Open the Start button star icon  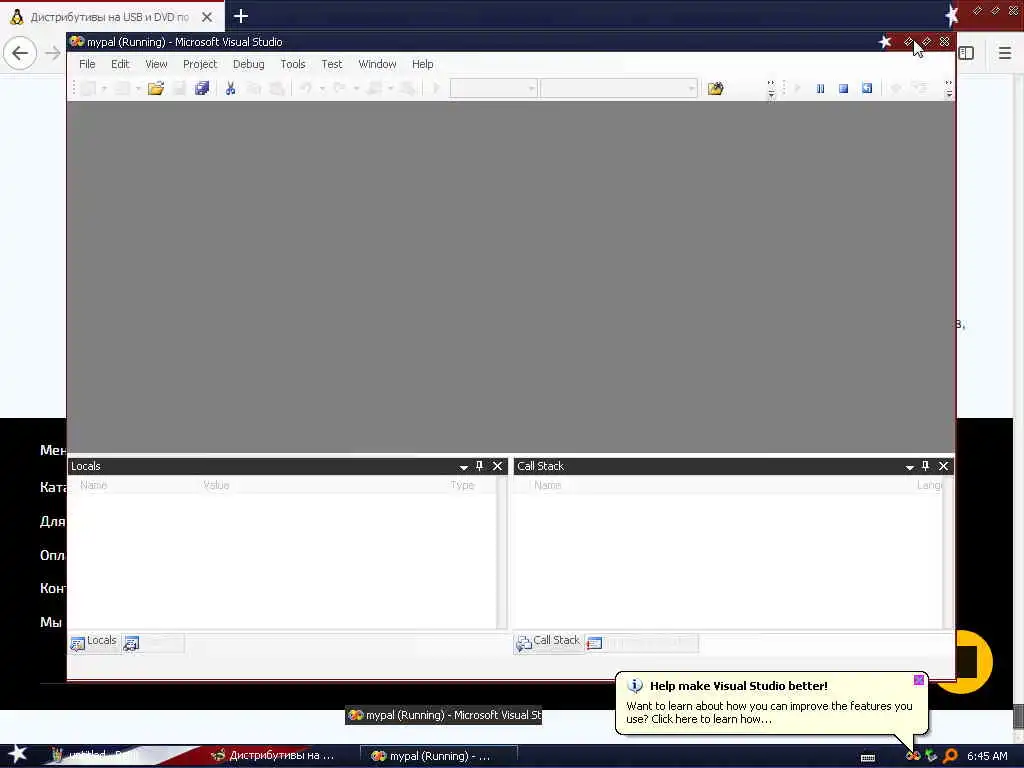tap(18, 754)
